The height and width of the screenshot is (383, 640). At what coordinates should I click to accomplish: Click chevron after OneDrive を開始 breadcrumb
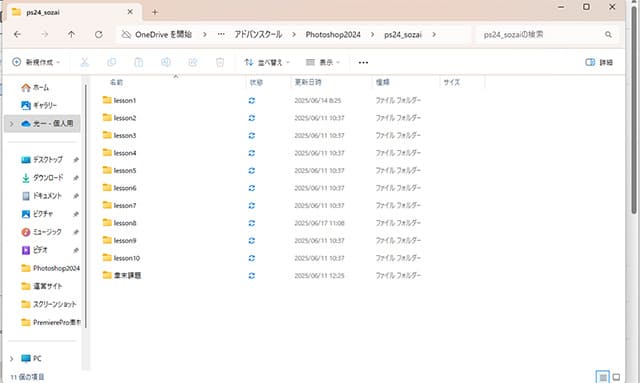coord(204,35)
